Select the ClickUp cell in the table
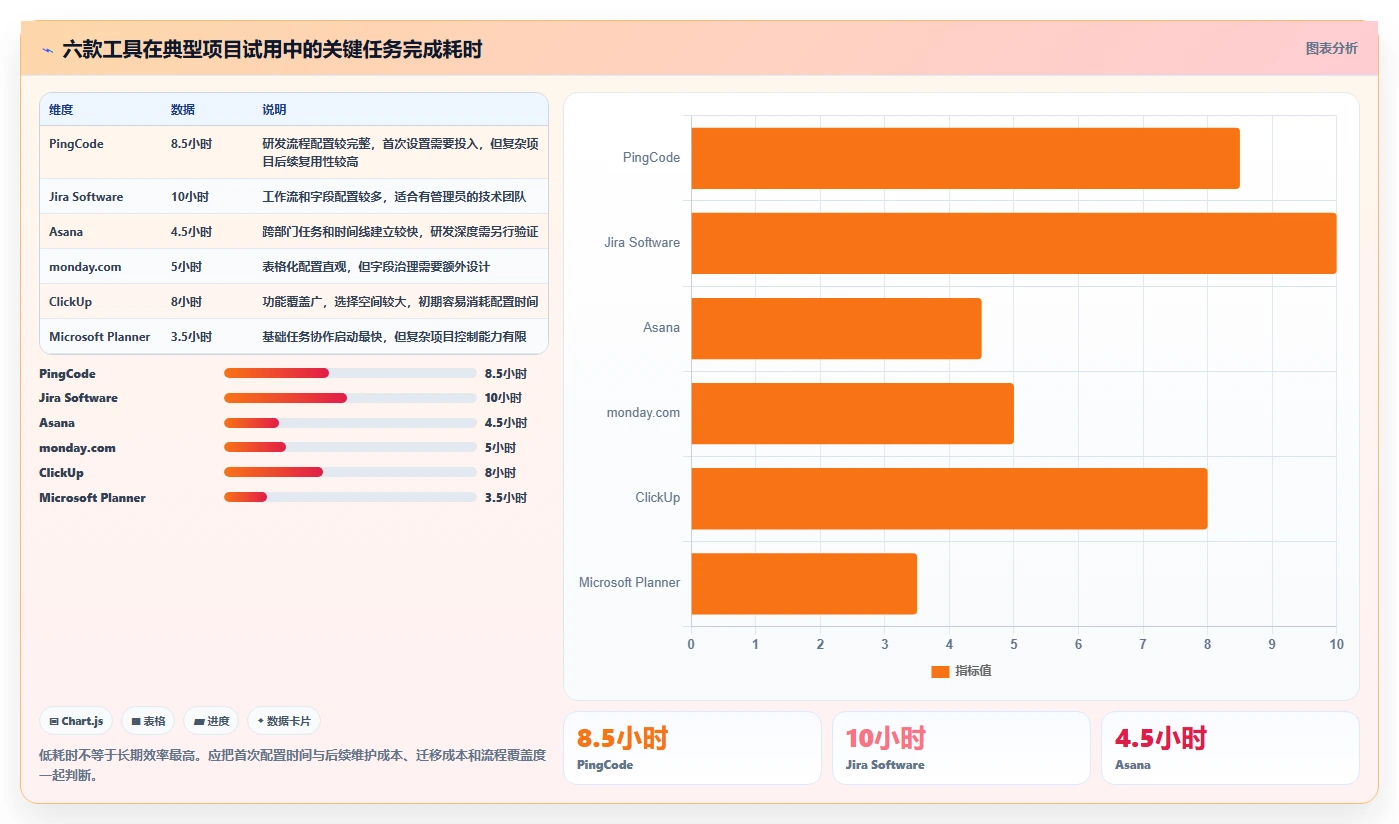 tap(100, 302)
